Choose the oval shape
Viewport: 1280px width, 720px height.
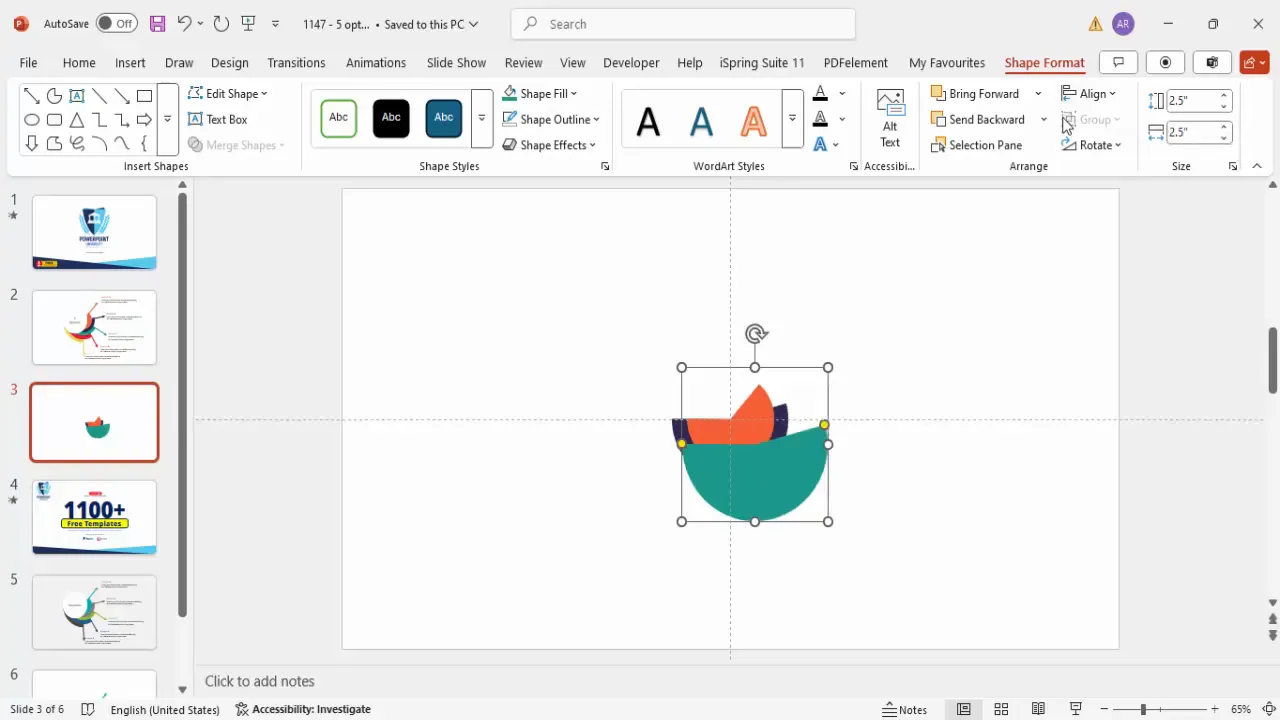[x=32, y=120]
